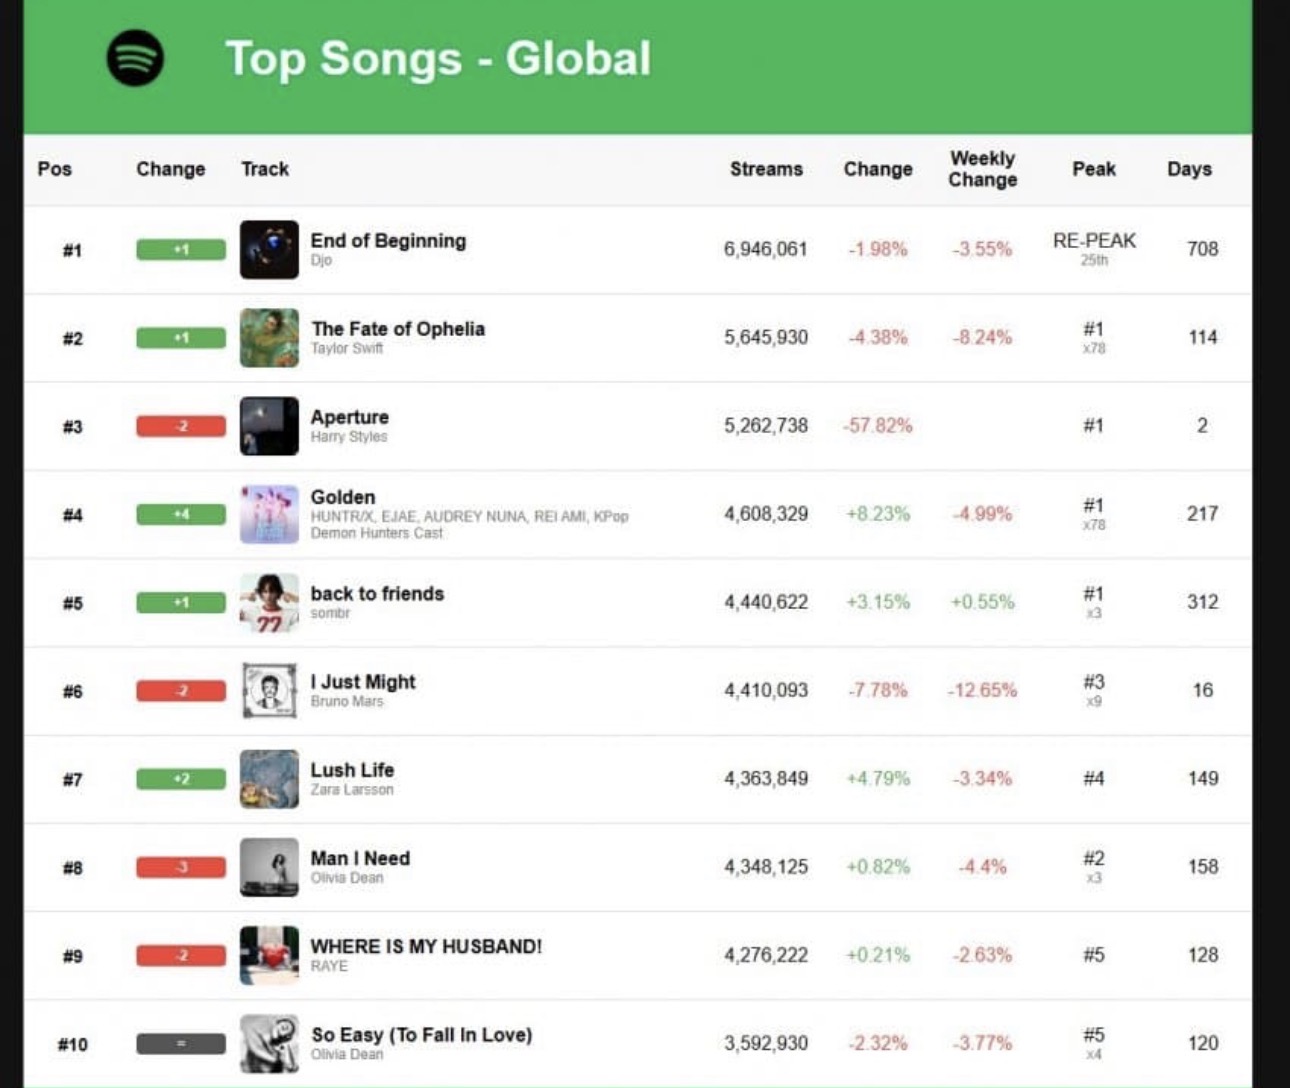Screen dimensions: 1290x1088
Task: Click the Harry Styles artist name
Action: pos(348,437)
